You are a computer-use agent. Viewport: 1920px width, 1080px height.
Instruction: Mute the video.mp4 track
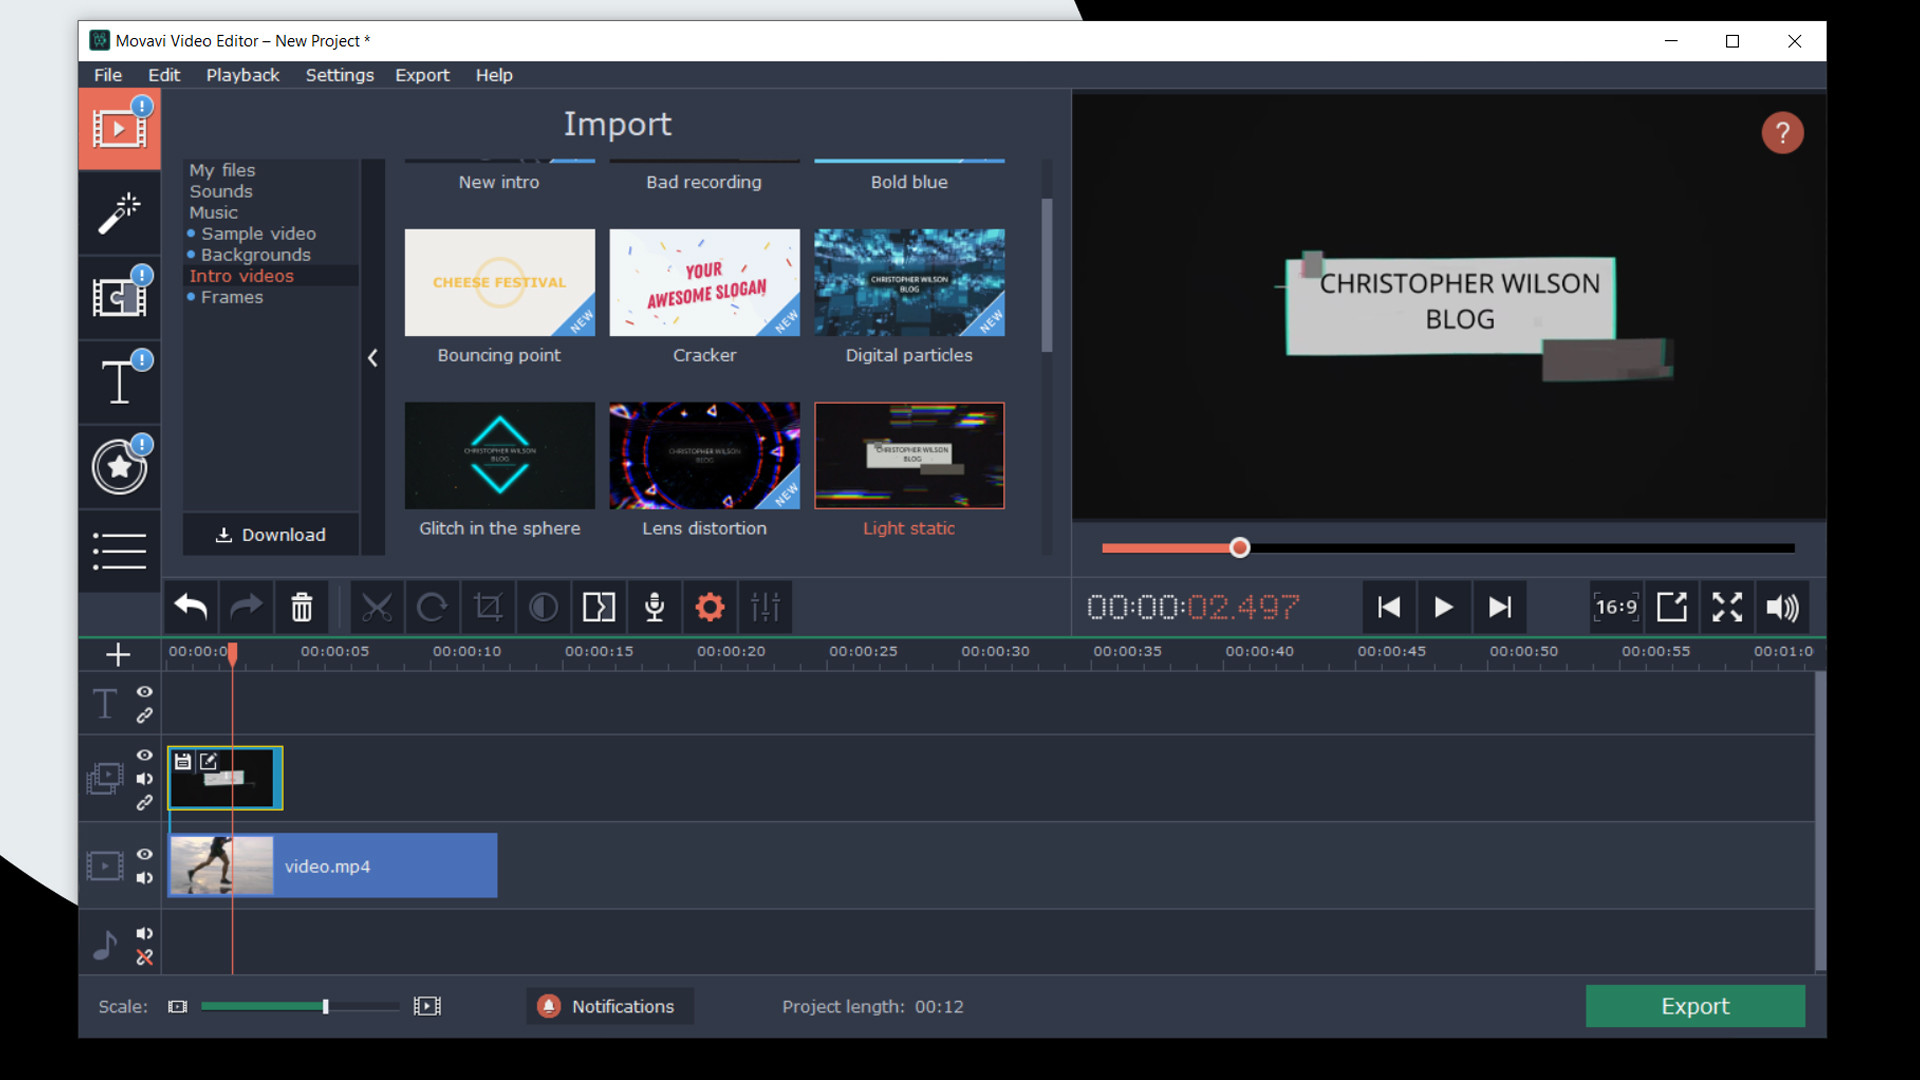pyautogui.click(x=144, y=879)
